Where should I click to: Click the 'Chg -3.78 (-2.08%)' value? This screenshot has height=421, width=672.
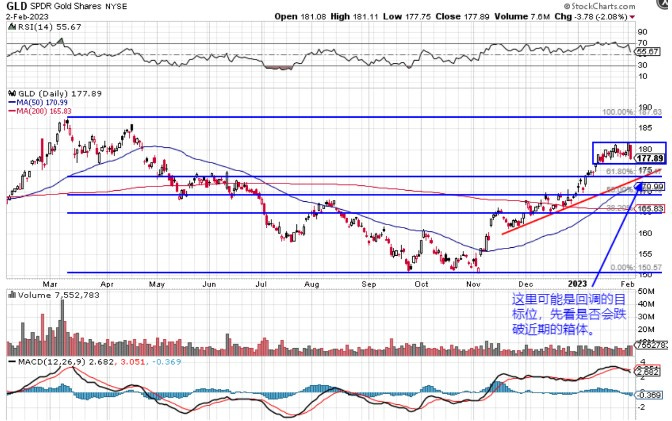(x=591, y=17)
